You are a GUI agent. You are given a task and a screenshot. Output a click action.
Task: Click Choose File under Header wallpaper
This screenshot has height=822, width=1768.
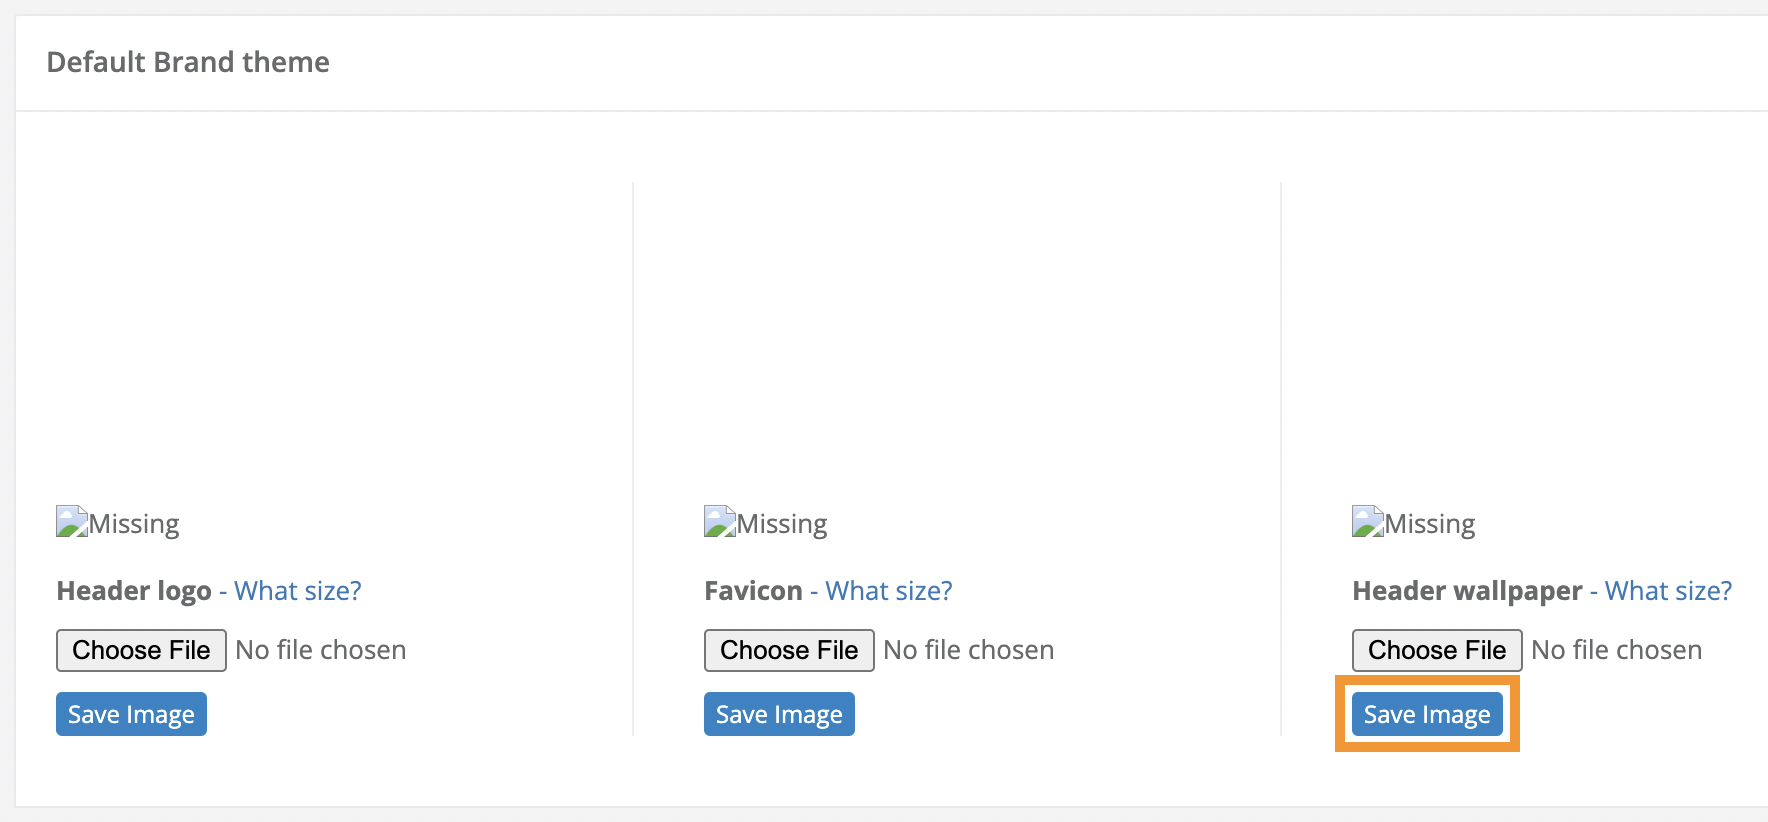pyautogui.click(x=1436, y=650)
